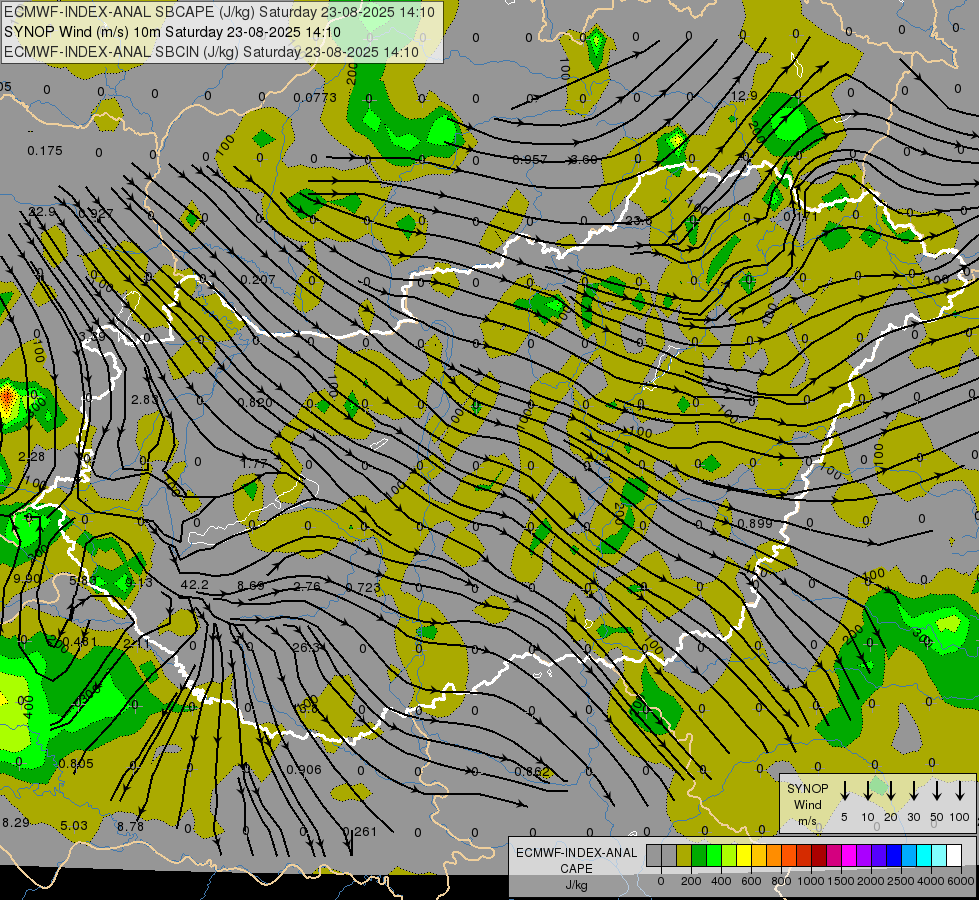Click the 8.29 value on the map

click(16, 823)
